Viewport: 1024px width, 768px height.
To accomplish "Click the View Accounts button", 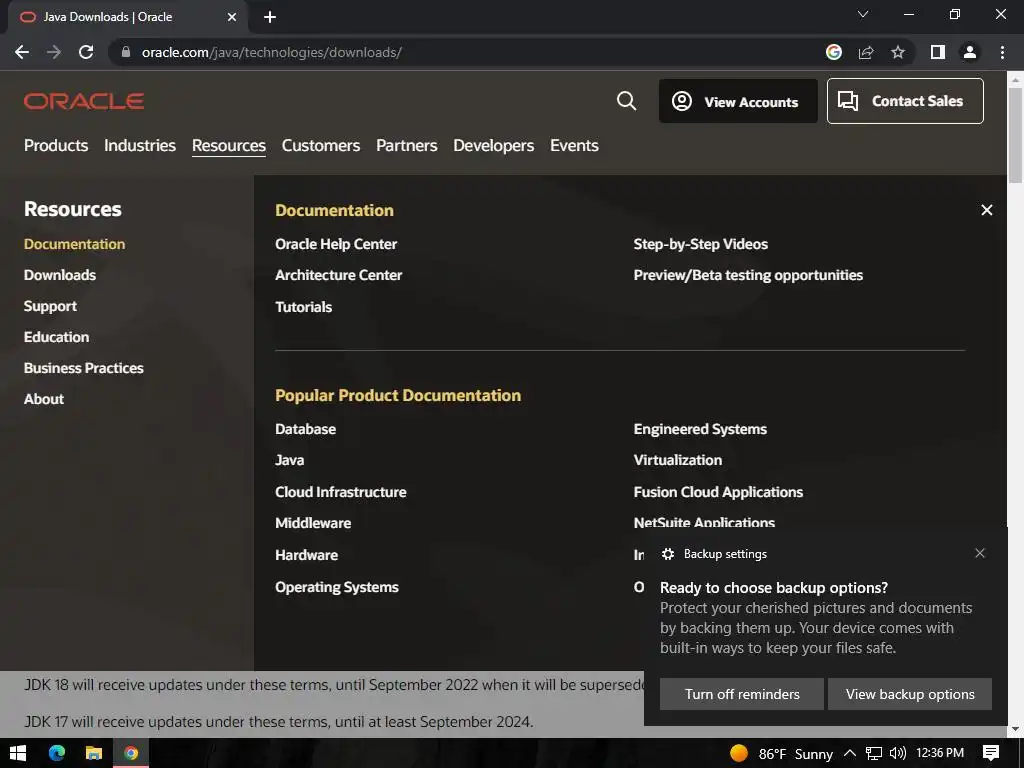I will 738,101.
